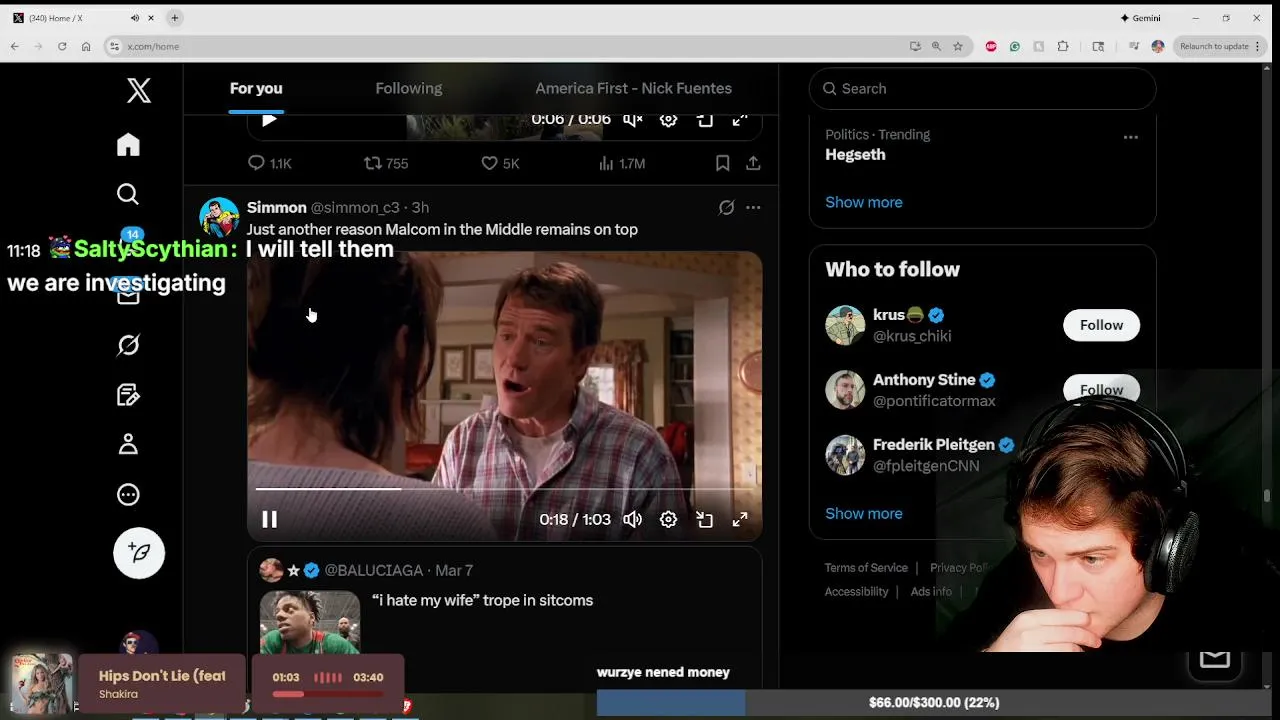Bookmark page with the star icon
This screenshot has height=720, width=1280.
[958, 46]
